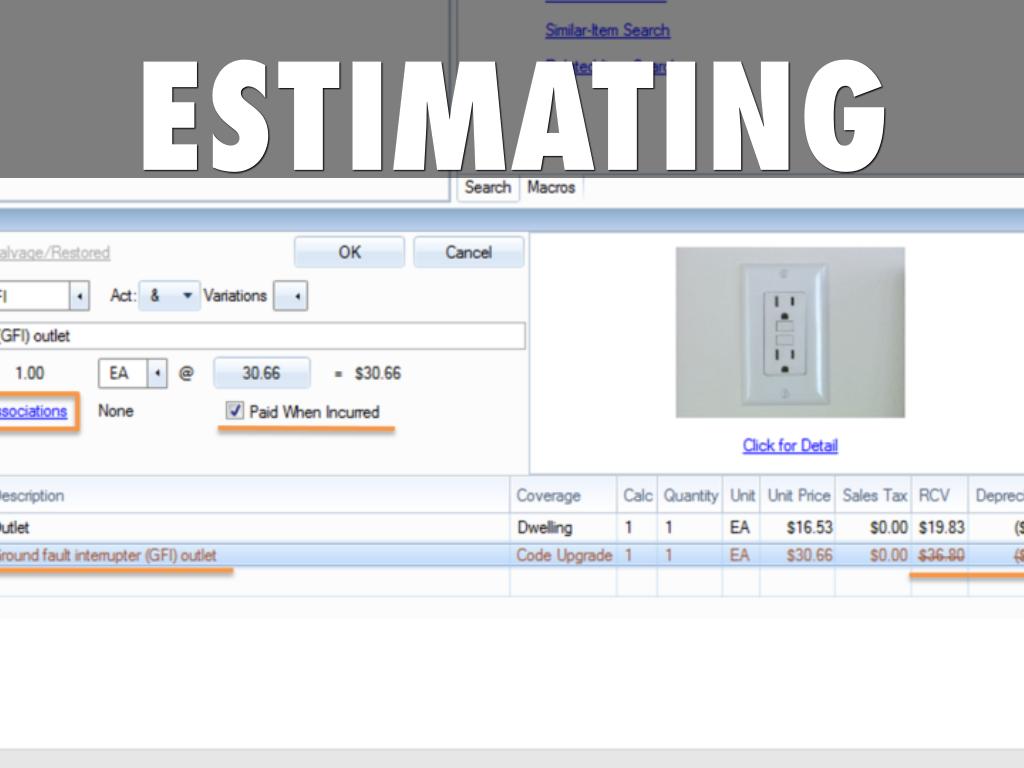
Task: Click the GFI outlet photo thumbnail
Action: [x=790, y=332]
